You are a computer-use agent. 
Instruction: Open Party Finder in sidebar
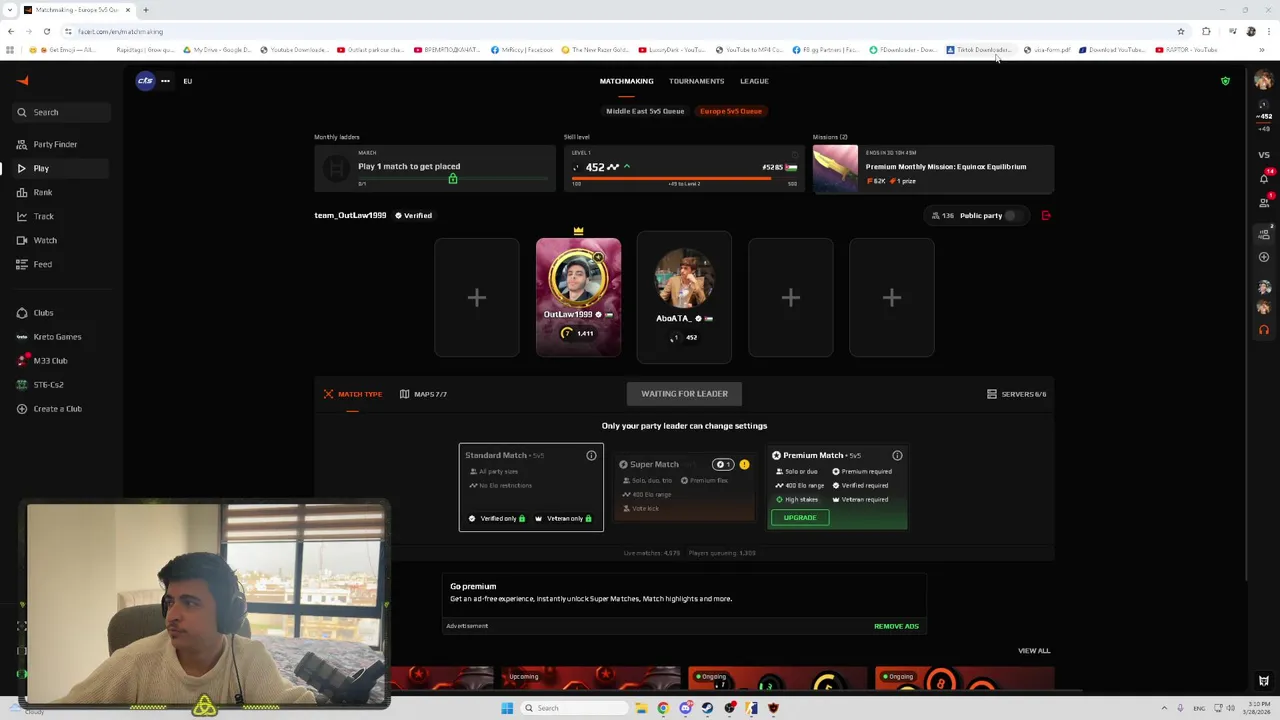pos(47,144)
